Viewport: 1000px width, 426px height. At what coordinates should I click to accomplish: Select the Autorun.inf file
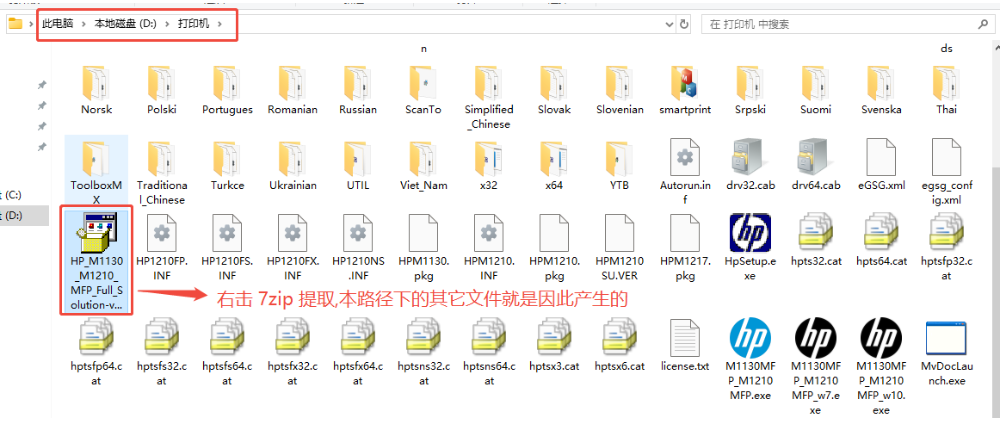pos(684,173)
